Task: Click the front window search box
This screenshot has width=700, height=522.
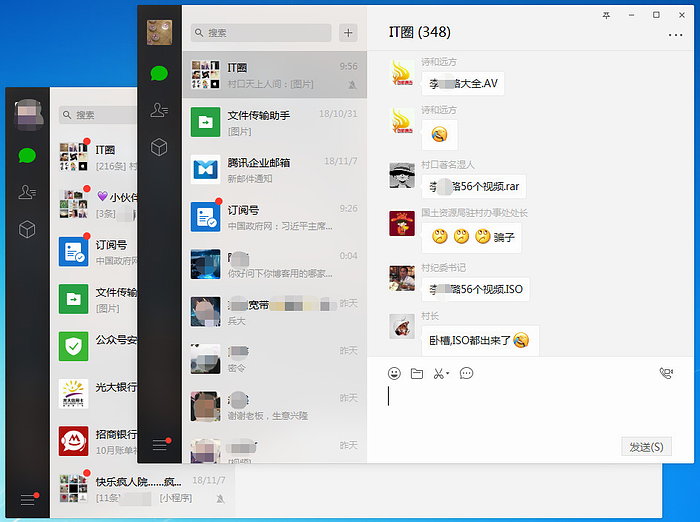Action: [262, 33]
